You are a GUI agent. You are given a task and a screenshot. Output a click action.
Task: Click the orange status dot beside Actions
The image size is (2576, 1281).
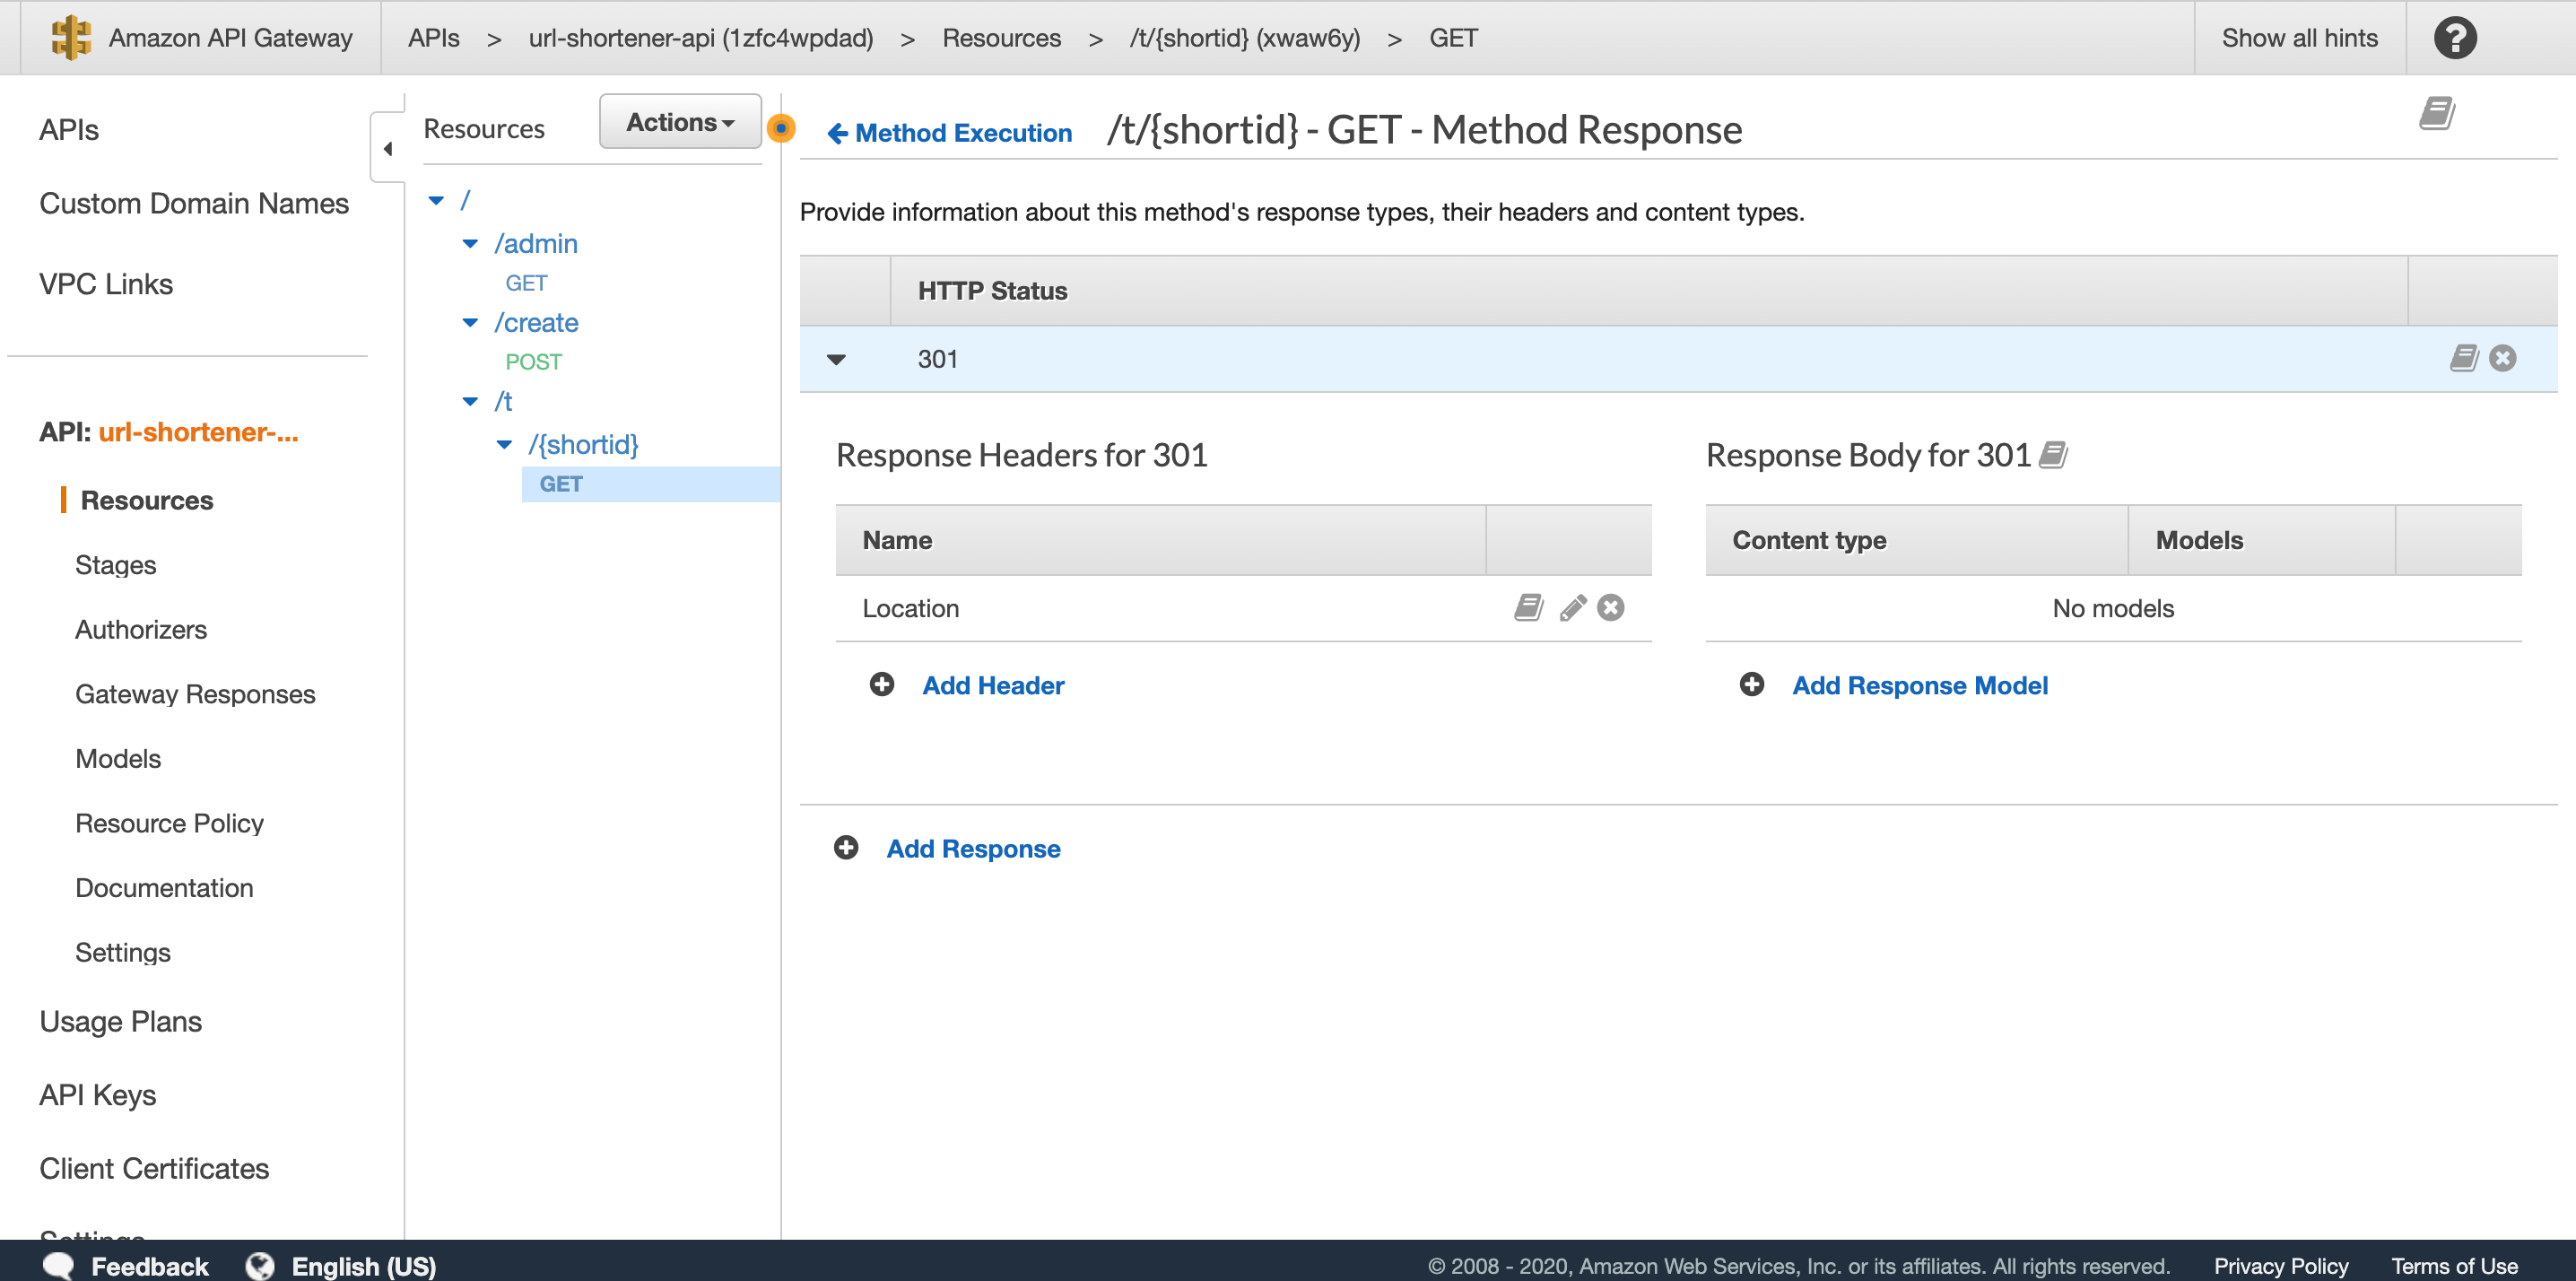[x=781, y=128]
